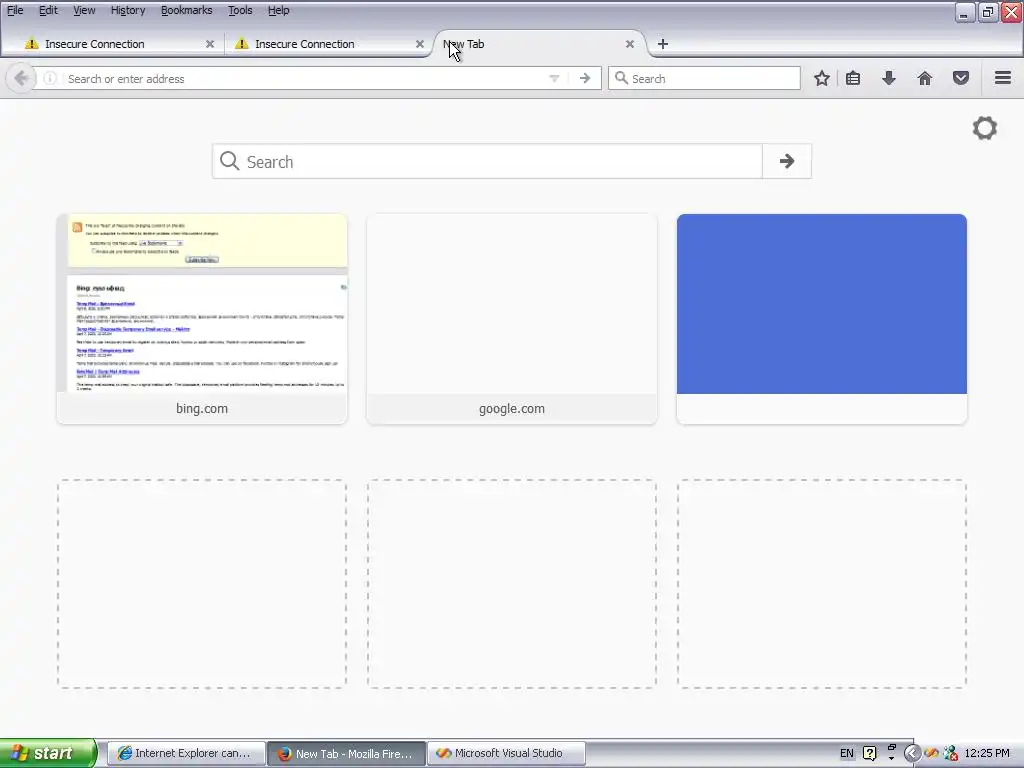
Task: Switch to Internet Explorer taskbar window
Action: (x=186, y=753)
